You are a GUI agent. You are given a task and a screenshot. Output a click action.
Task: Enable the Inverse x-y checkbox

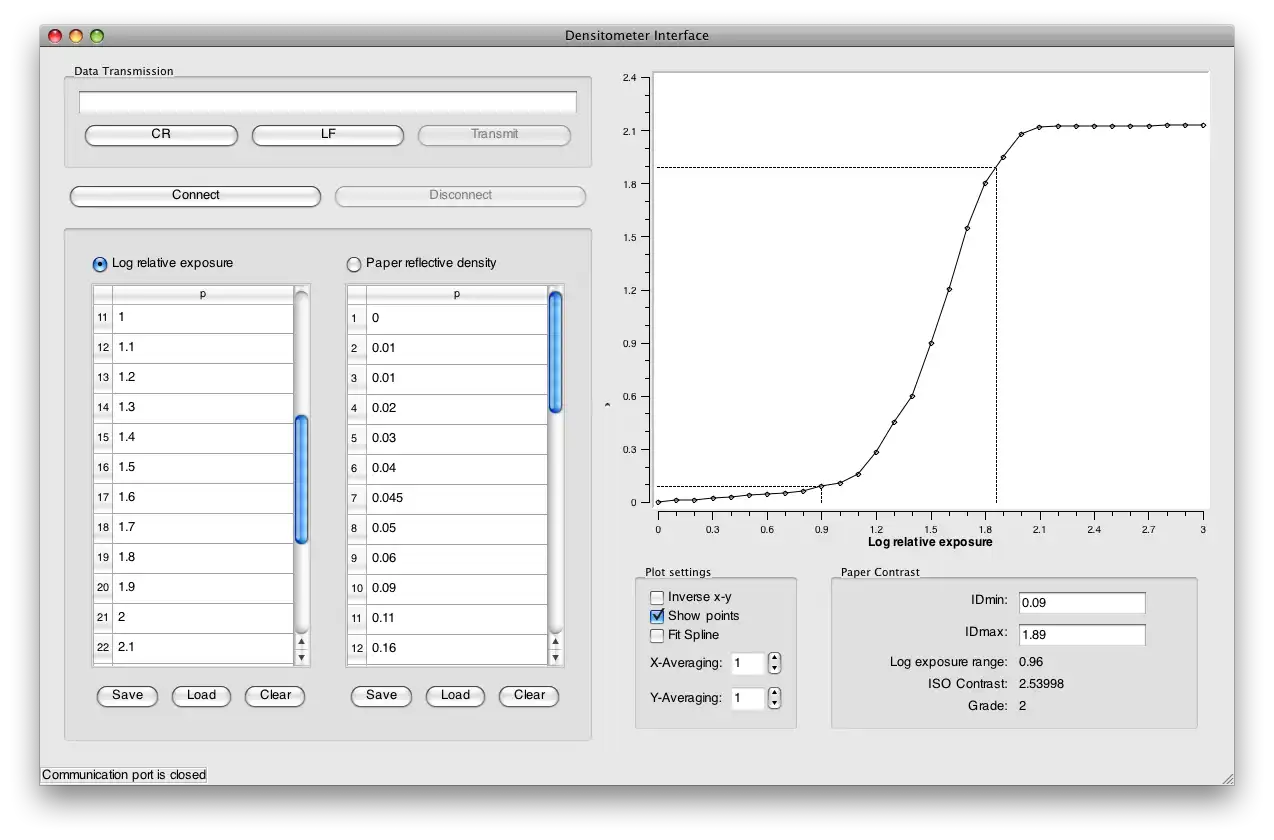pos(657,597)
